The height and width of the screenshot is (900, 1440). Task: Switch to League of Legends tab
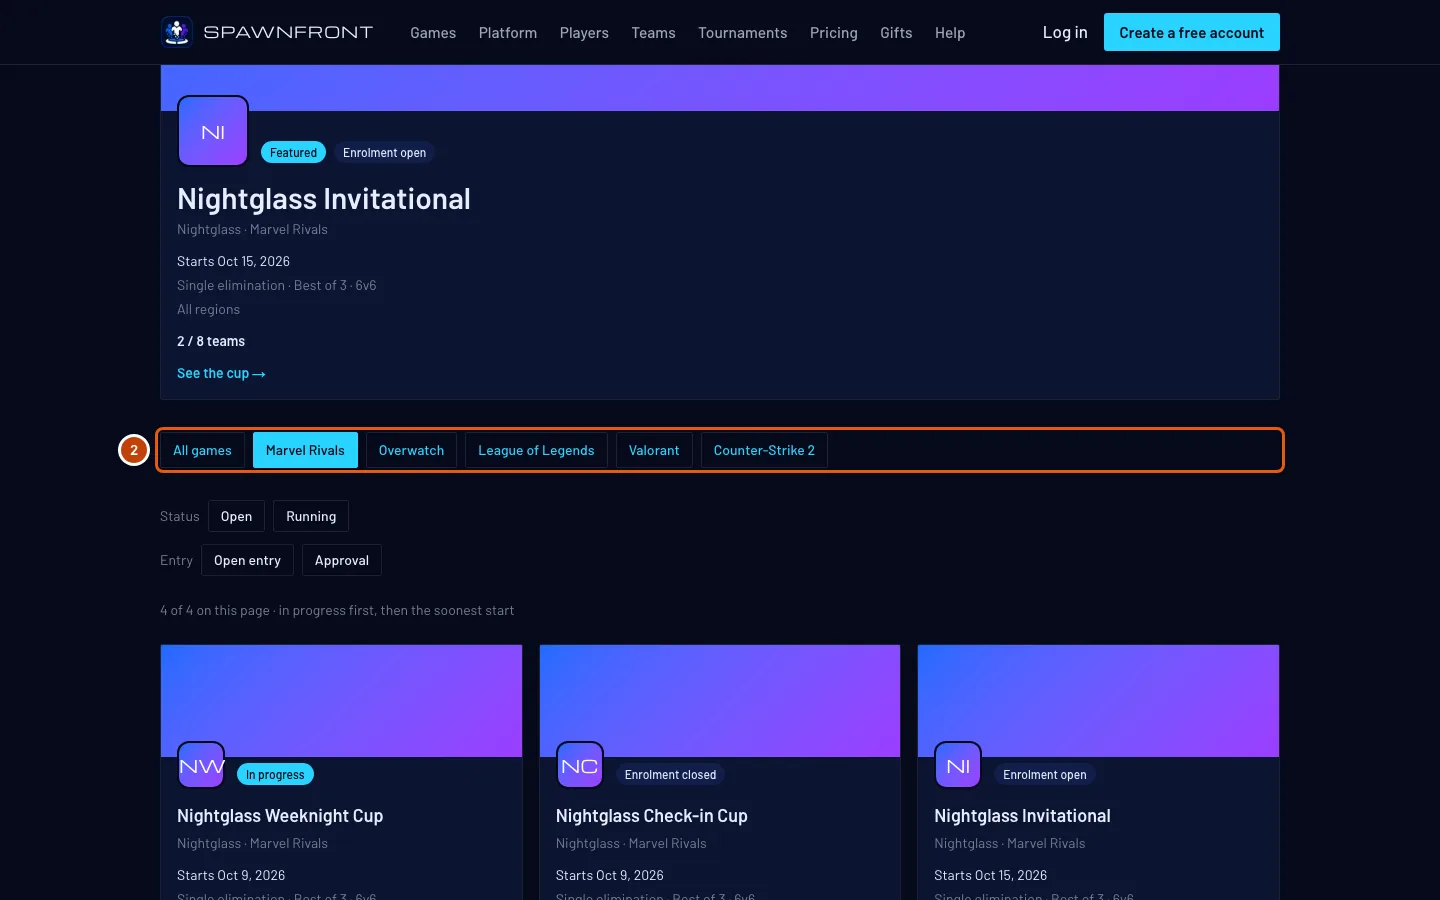(x=536, y=450)
